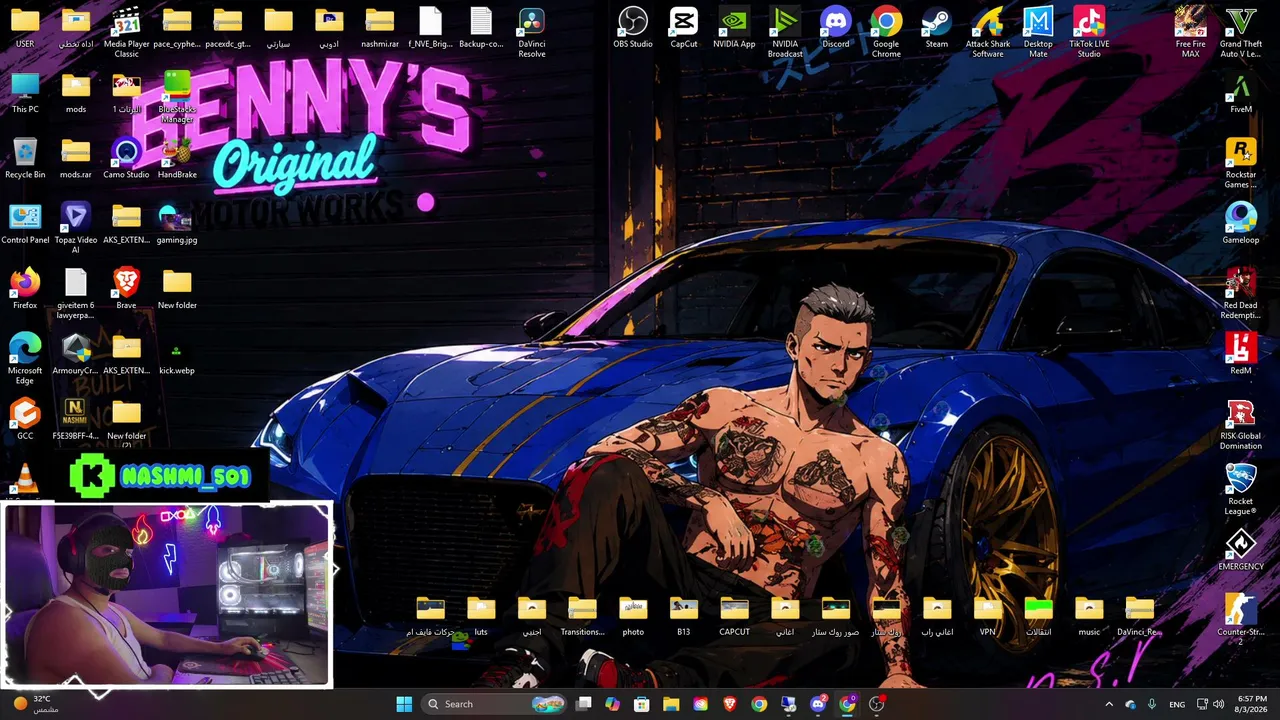Screen dimensions: 1280x720
Task: Open the weather widget showing 32°C
Action: [x=38, y=704]
